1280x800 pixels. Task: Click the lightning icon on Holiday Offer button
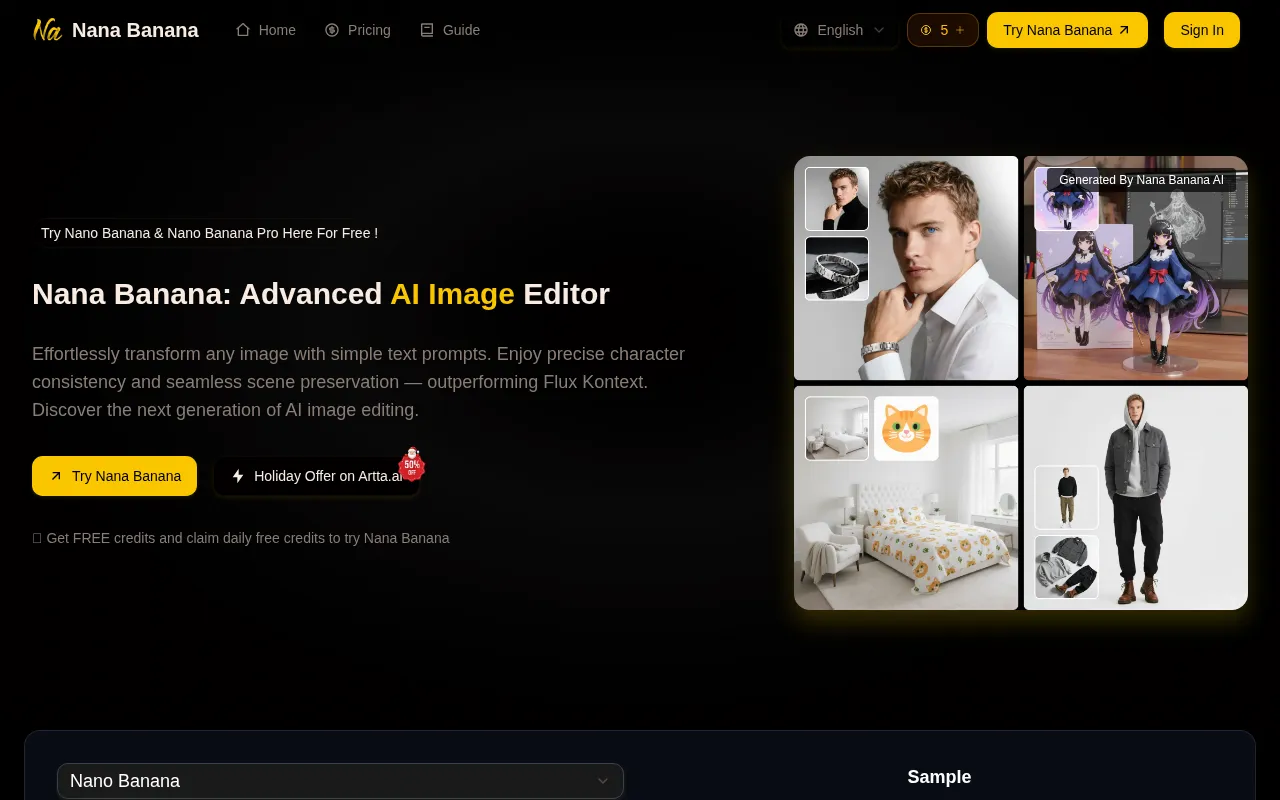238,476
